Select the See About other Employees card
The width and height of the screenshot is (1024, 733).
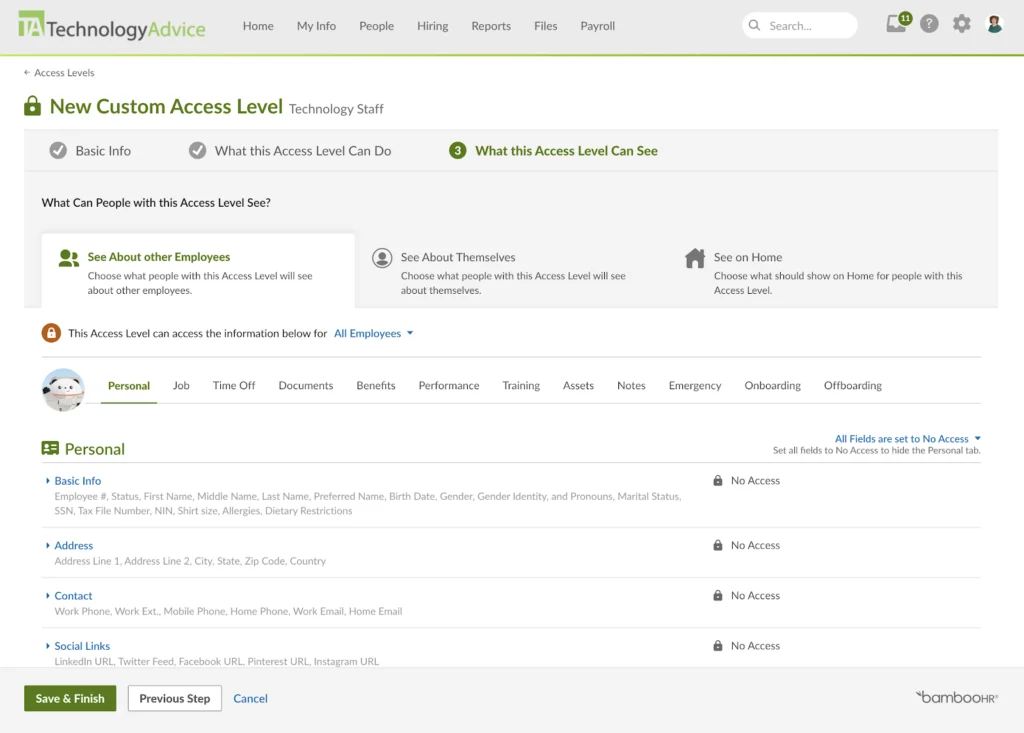198,270
